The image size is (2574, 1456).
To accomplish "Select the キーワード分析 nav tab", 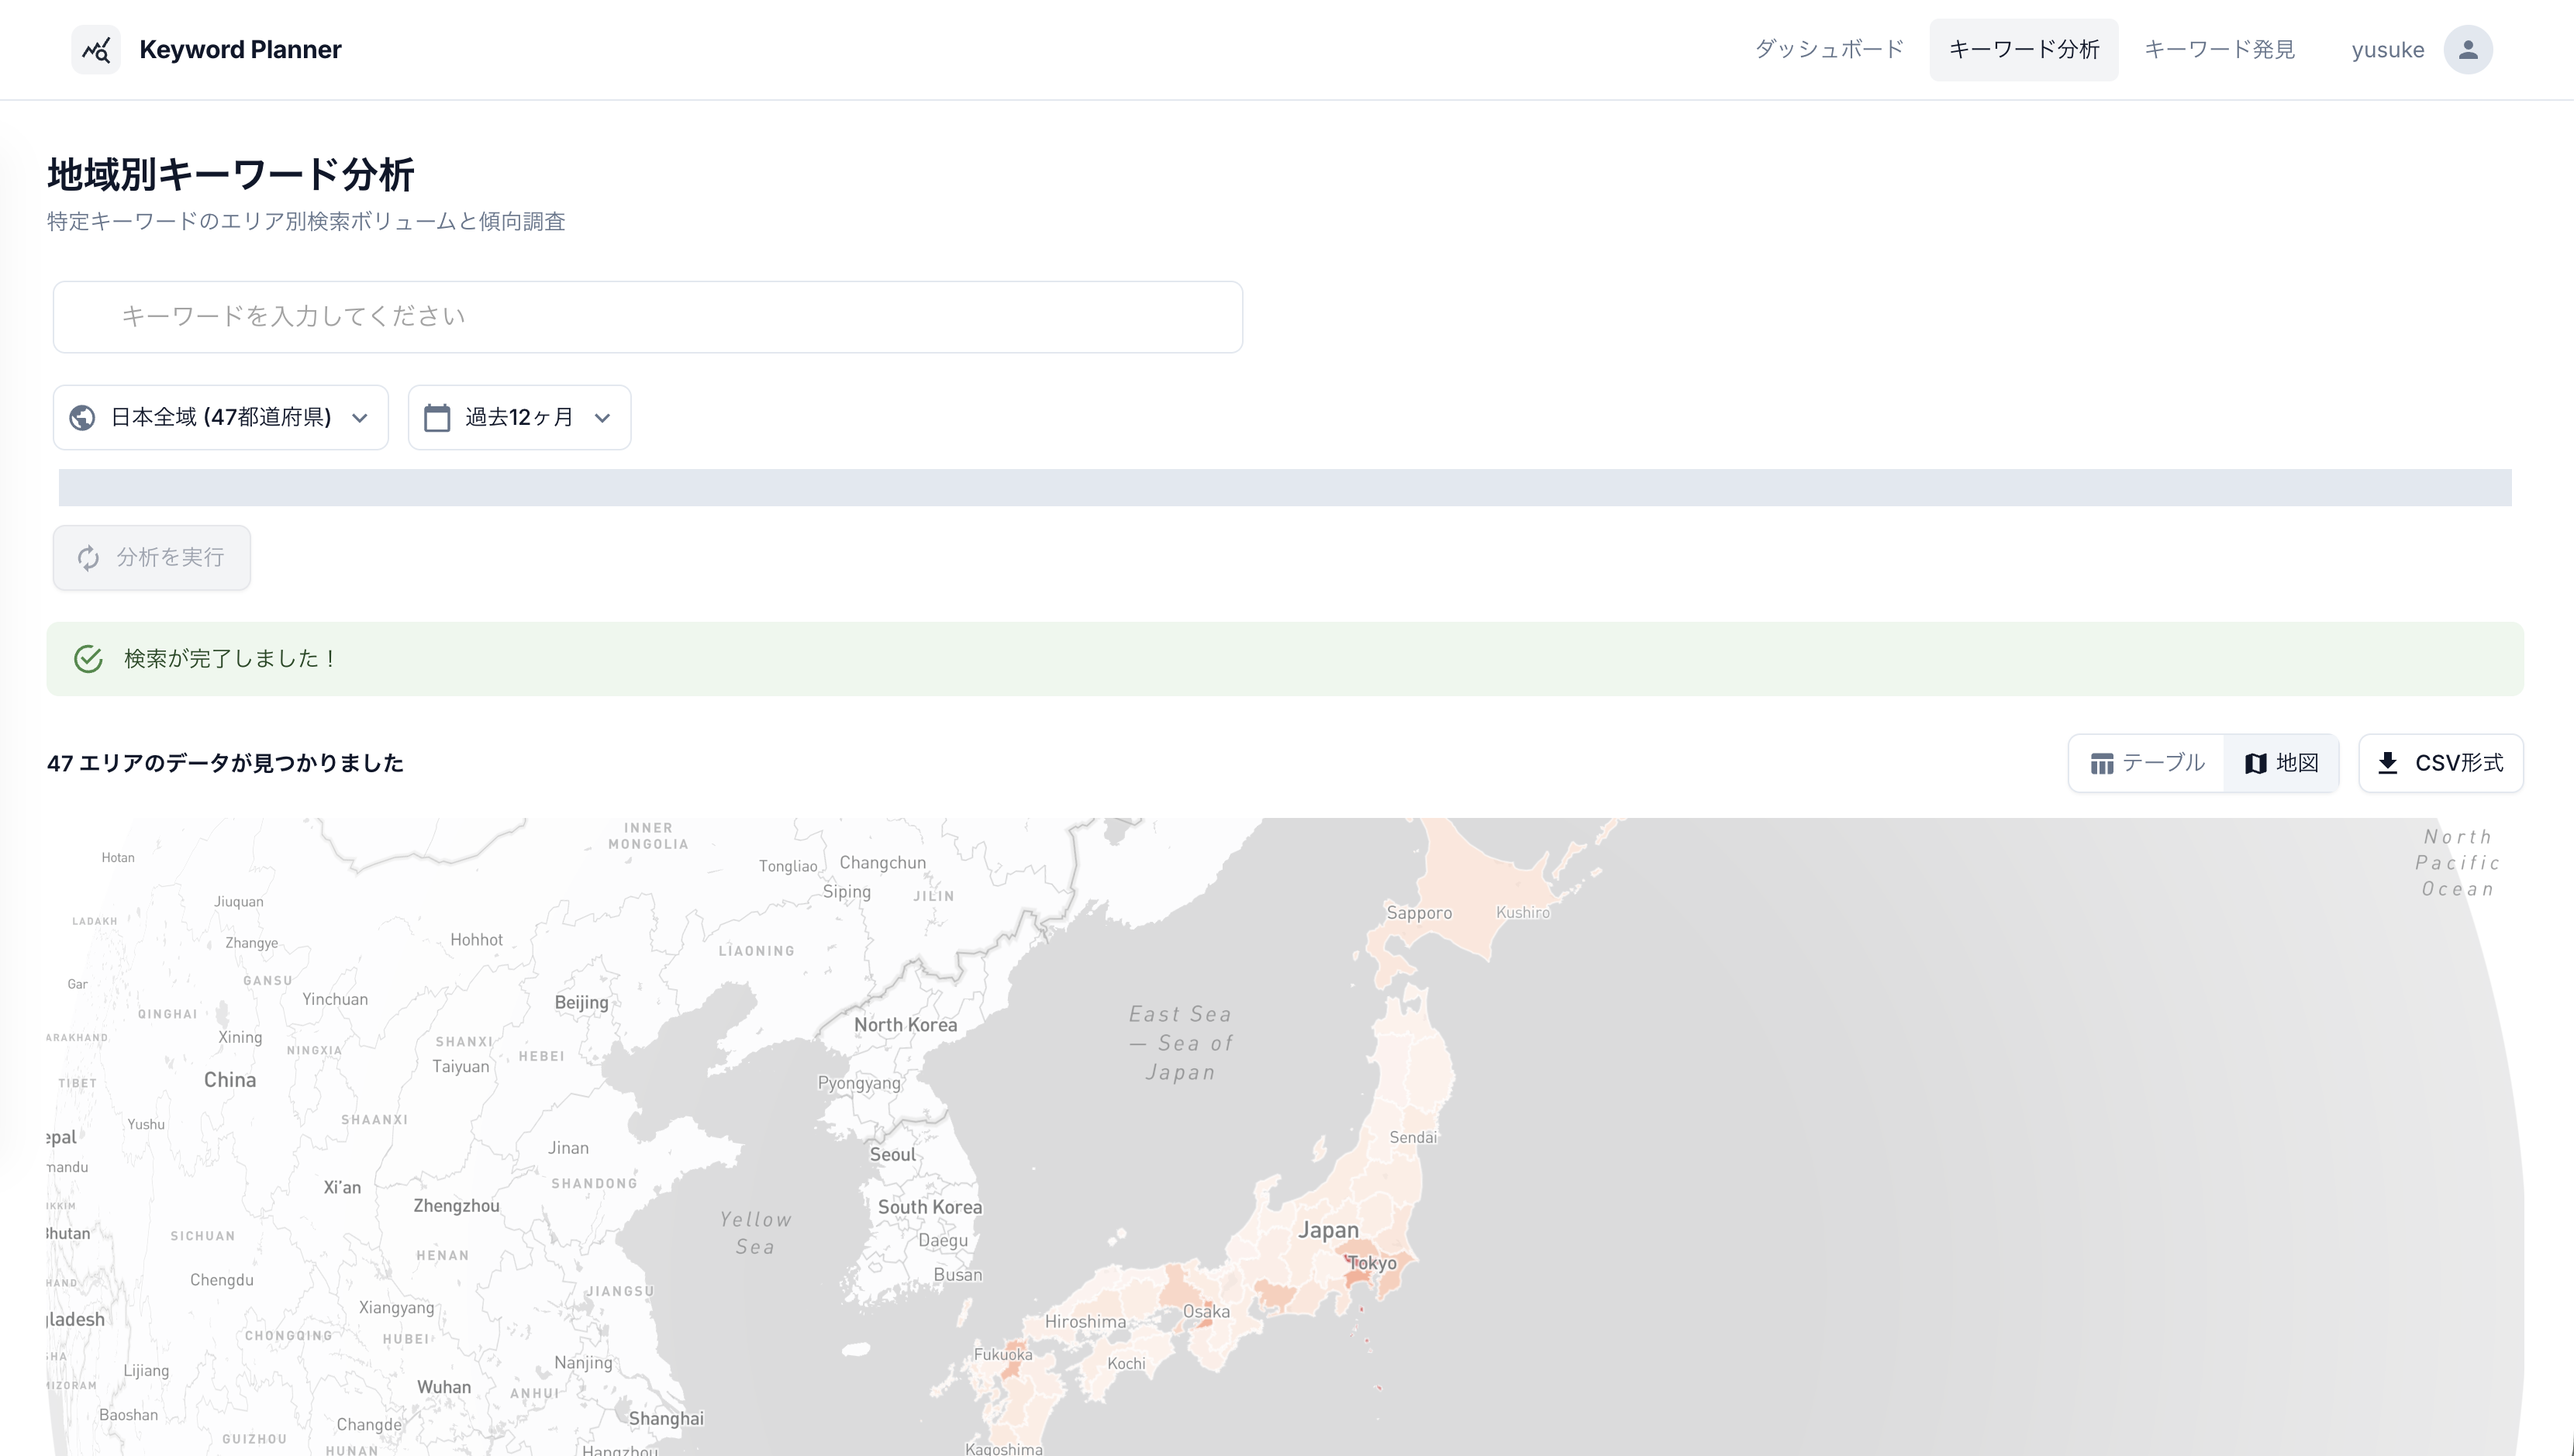I will pos(2023,50).
